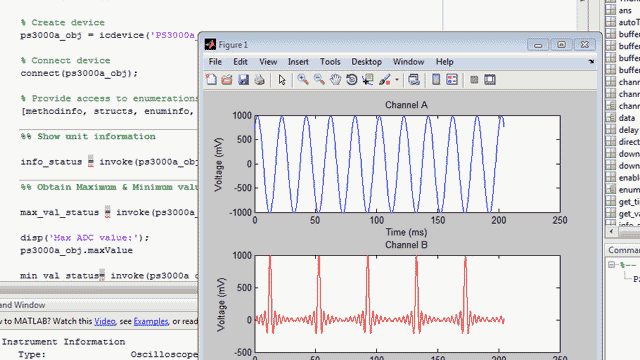
Task: Click Show Plot Tools and Dock Figure
Action: (x=490, y=80)
